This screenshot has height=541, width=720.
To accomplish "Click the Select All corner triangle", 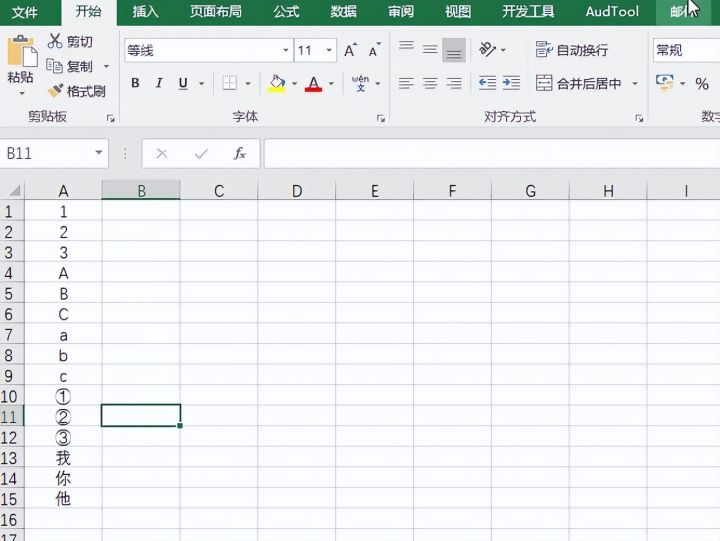I will point(14,190).
